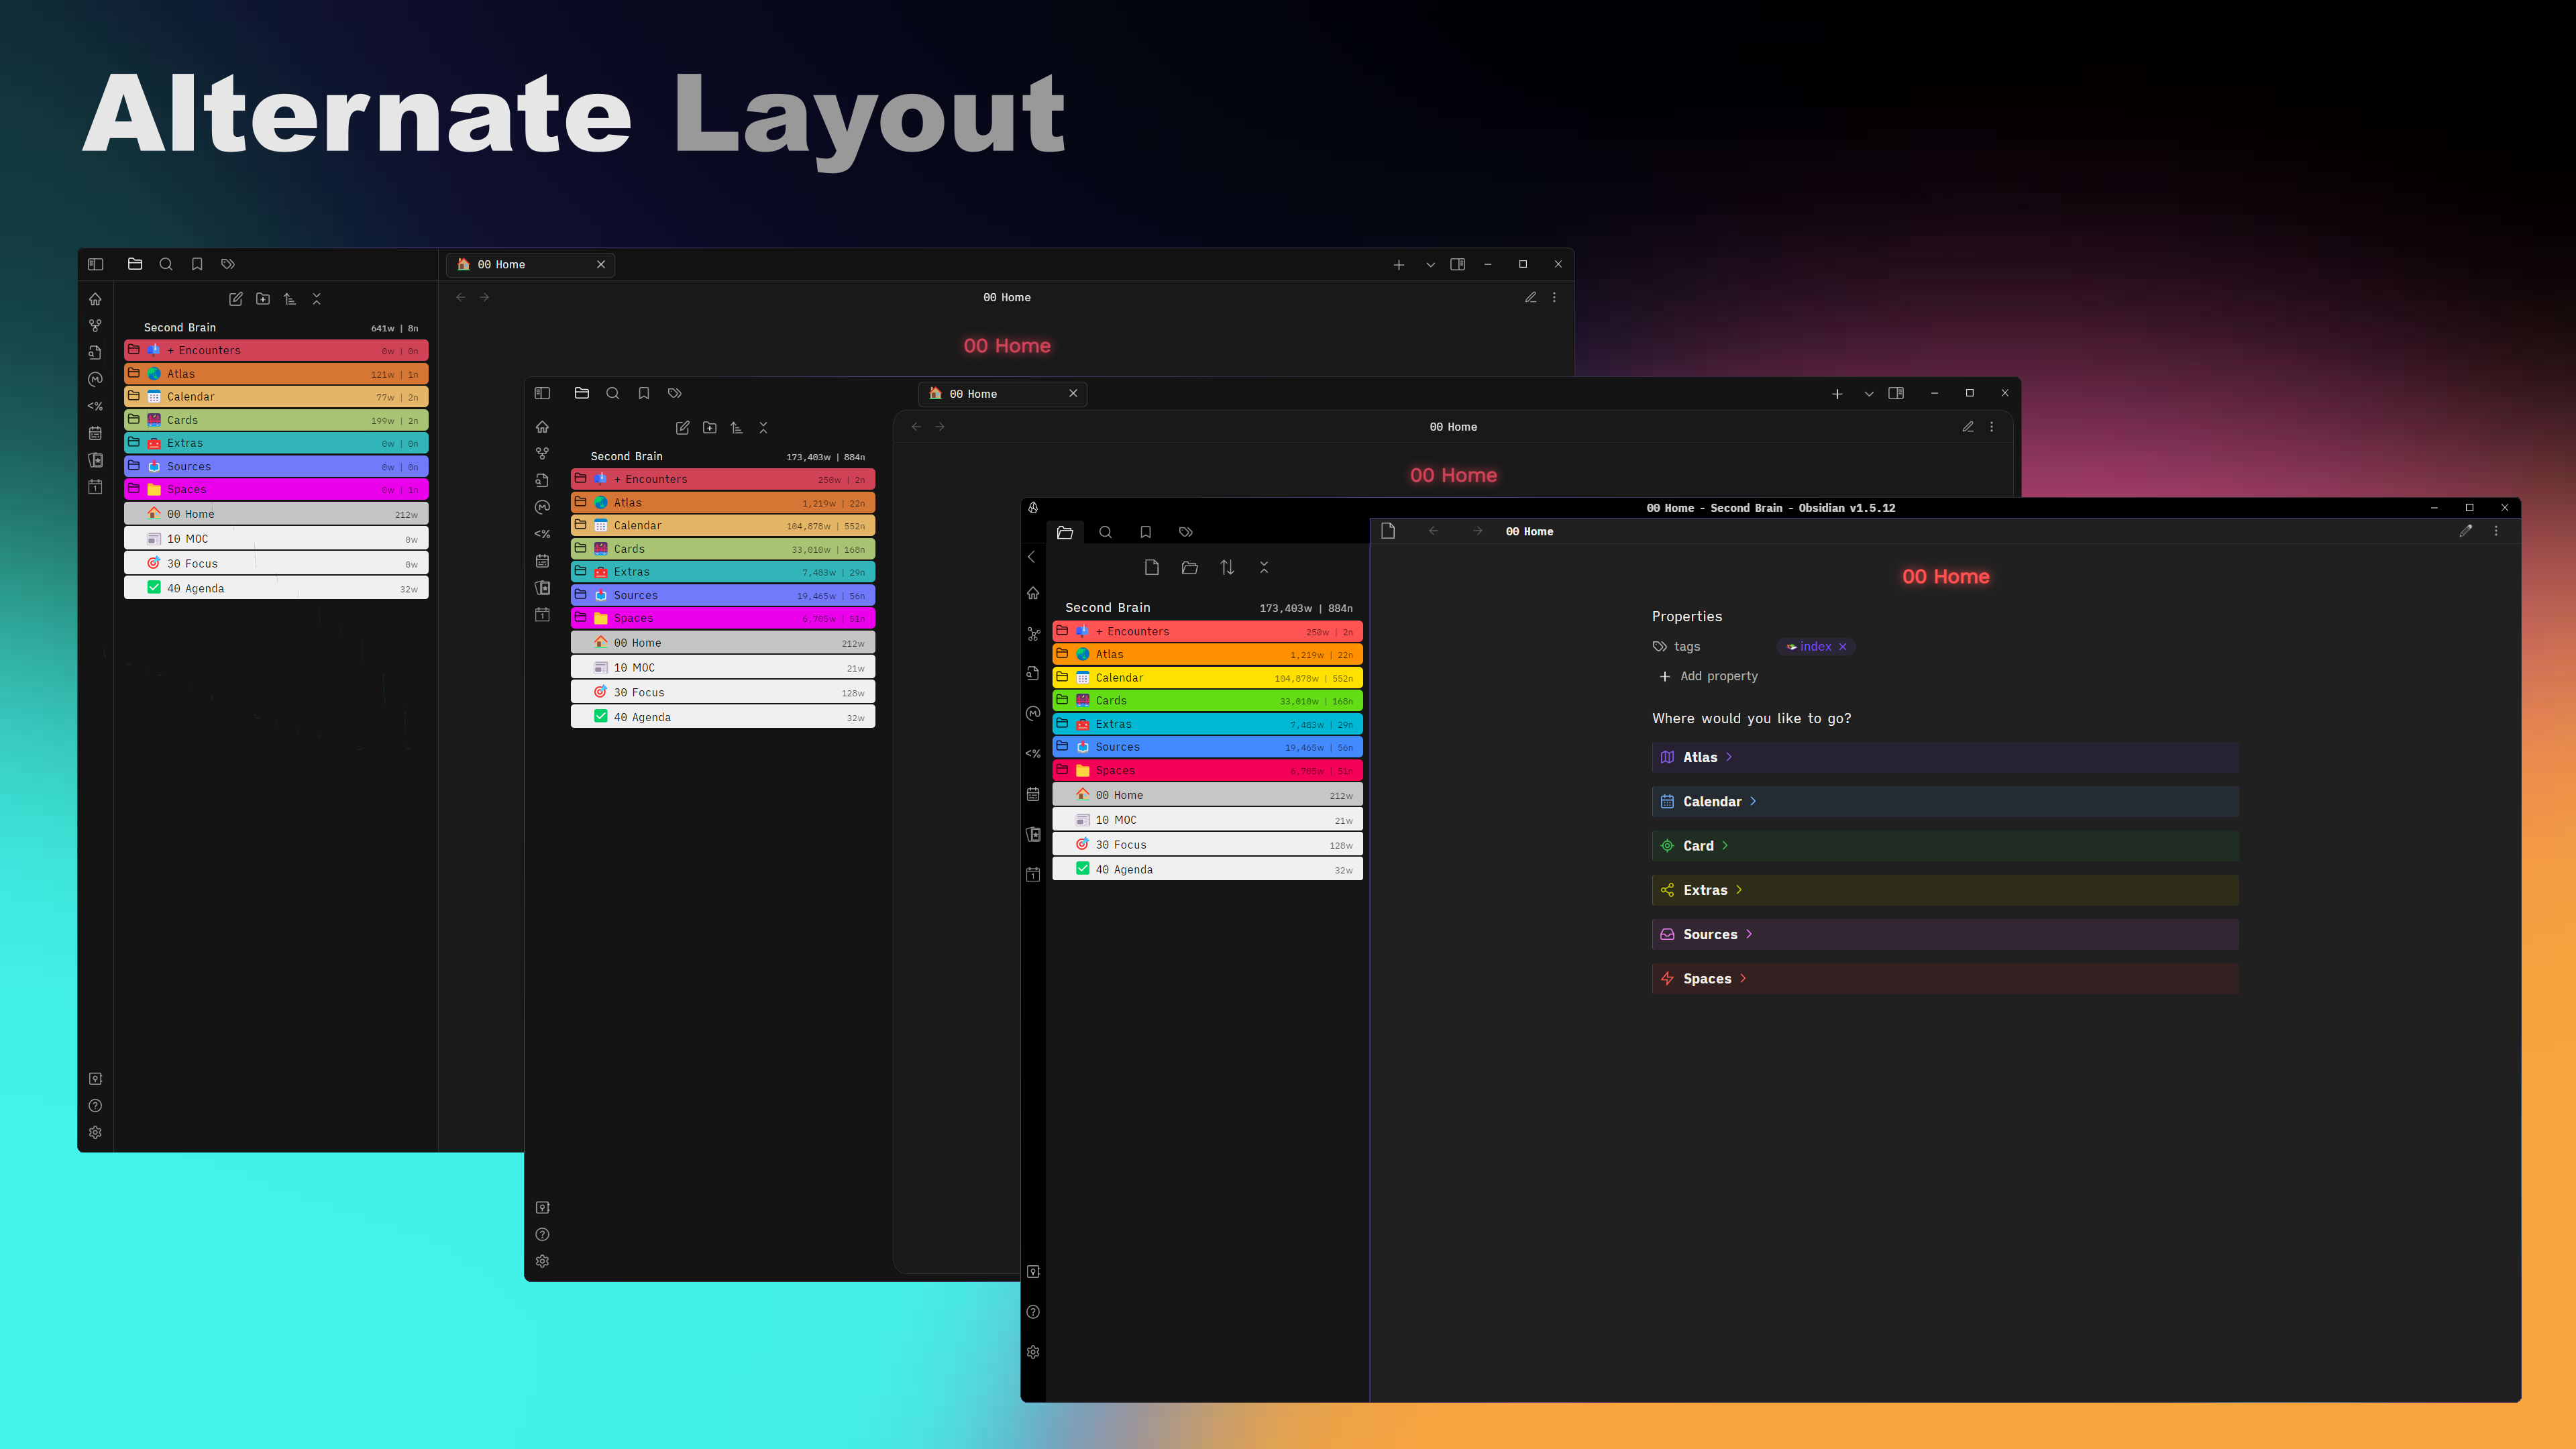Image resolution: width=2576 pixels, height=1449 pixels.
Task: Collapse all folders via the frontmost window's collapse icon
Action: pos(1264,567)
